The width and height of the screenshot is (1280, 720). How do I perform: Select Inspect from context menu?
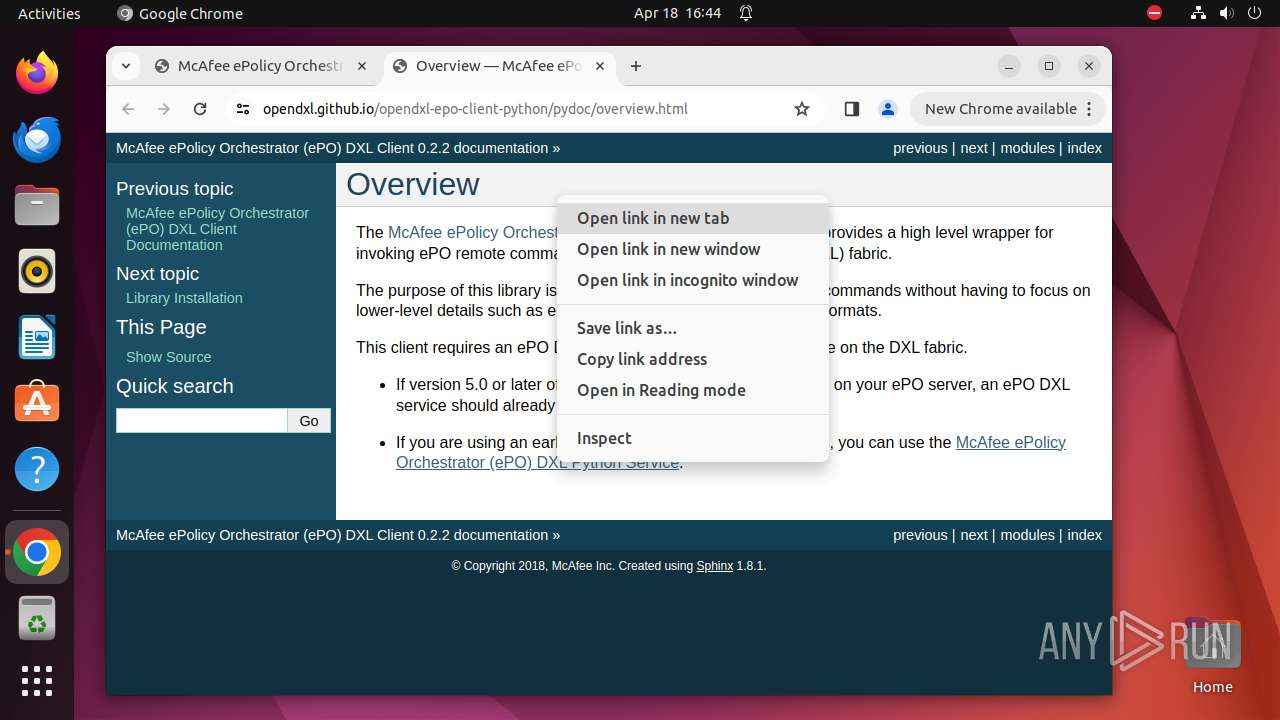click(693, 438)
